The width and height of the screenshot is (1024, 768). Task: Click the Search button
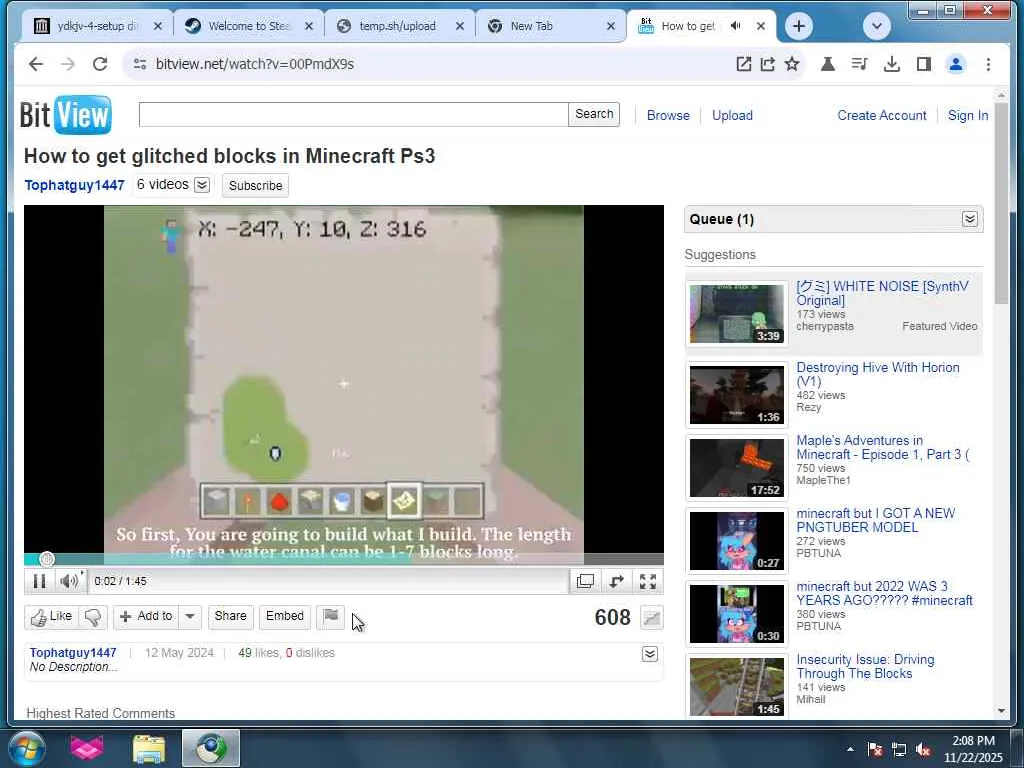pos(594,114)
